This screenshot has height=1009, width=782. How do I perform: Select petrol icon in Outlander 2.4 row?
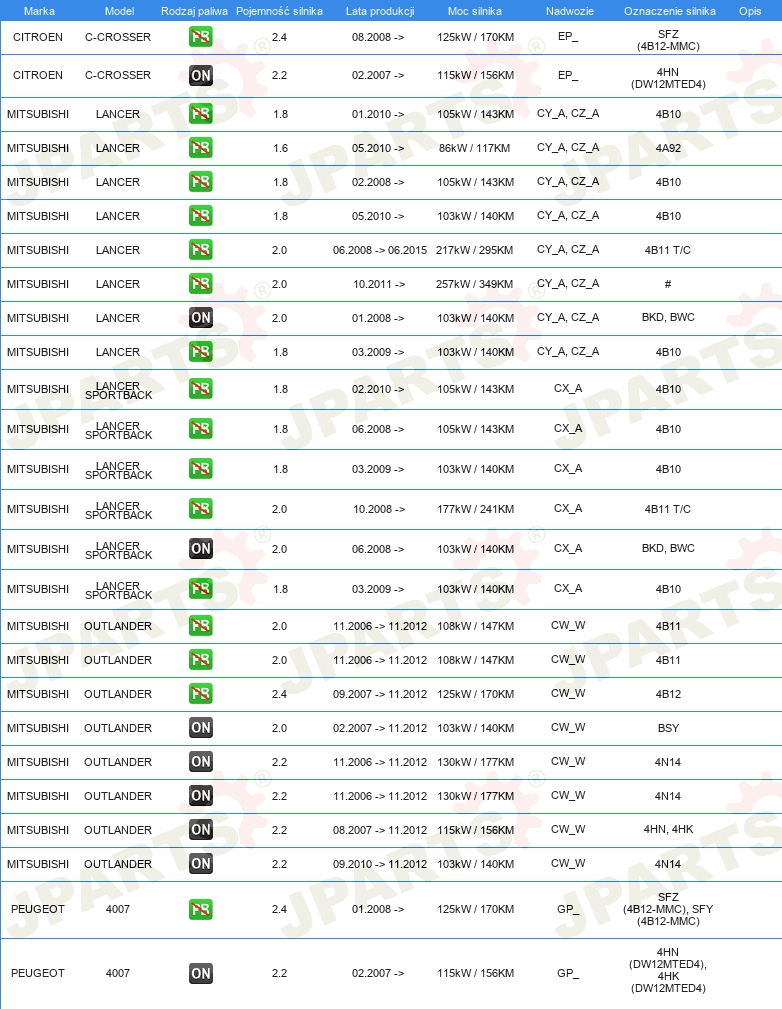(x=201, y=694)
